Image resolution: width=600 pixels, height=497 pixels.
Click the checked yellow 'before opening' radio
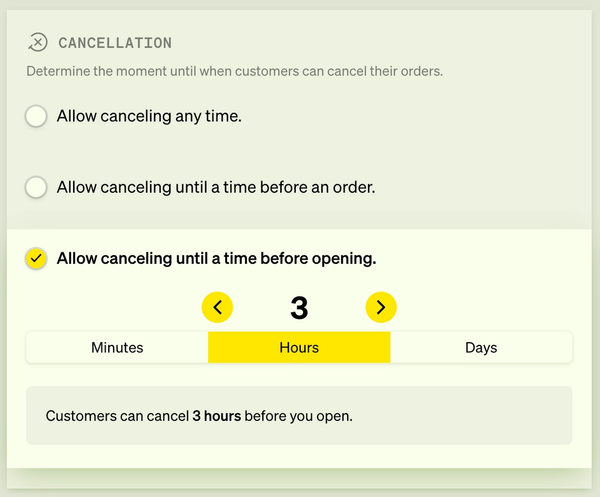click(x=36, y=258)
